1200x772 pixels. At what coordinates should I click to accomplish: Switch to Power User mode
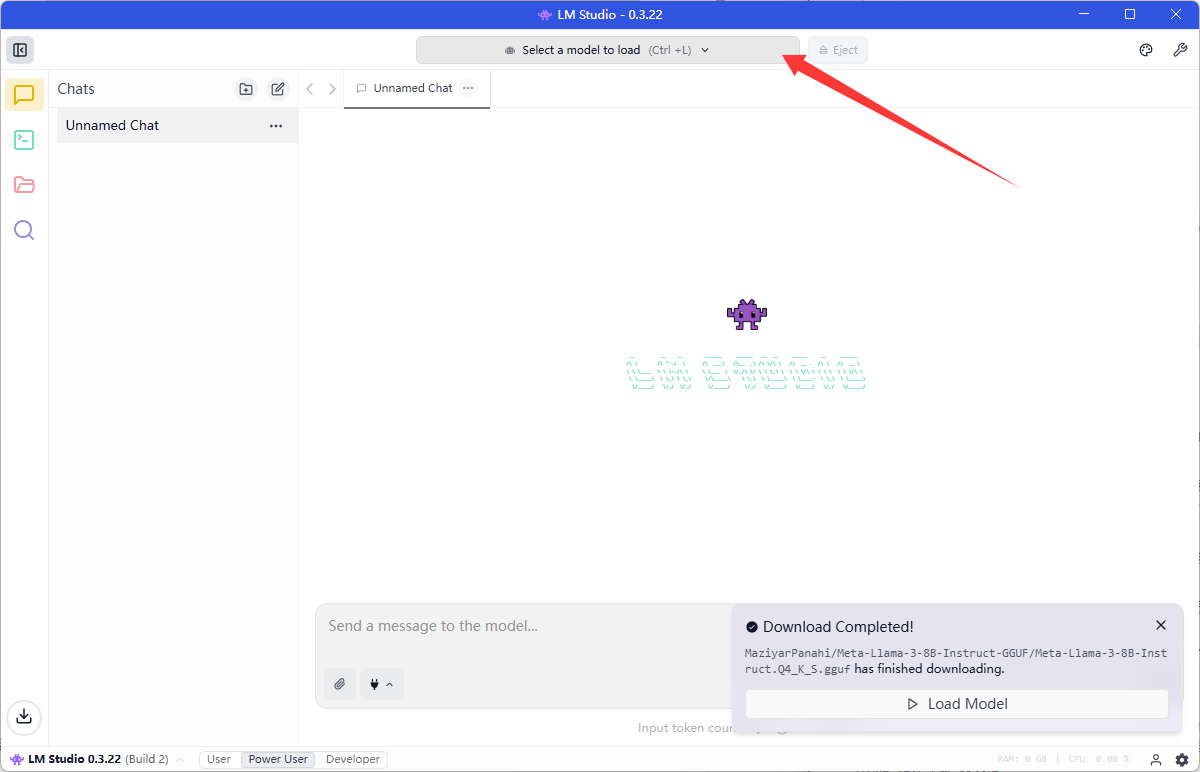click(x=278, y=760)
